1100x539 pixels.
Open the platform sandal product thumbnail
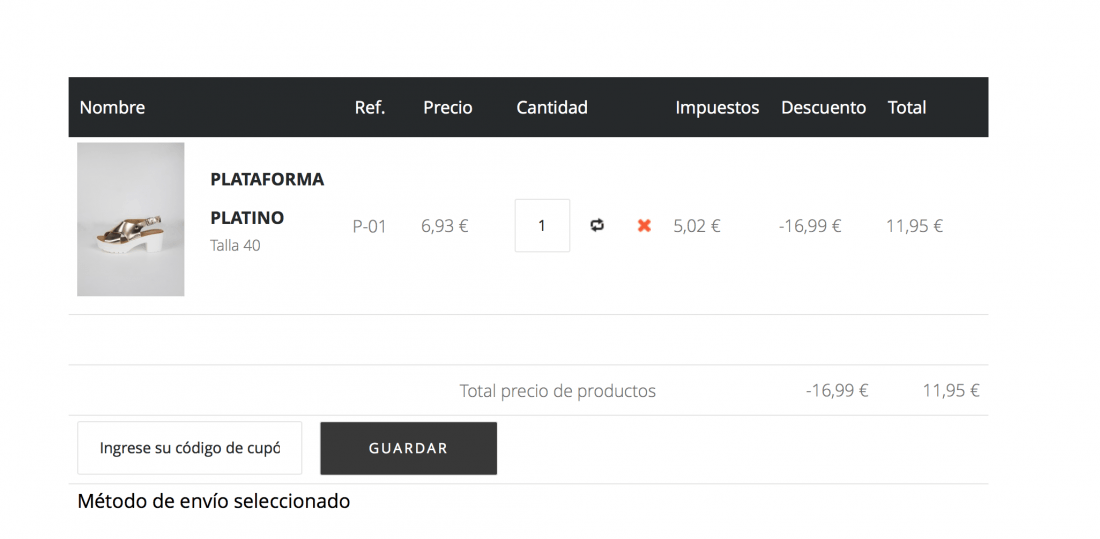130,219
